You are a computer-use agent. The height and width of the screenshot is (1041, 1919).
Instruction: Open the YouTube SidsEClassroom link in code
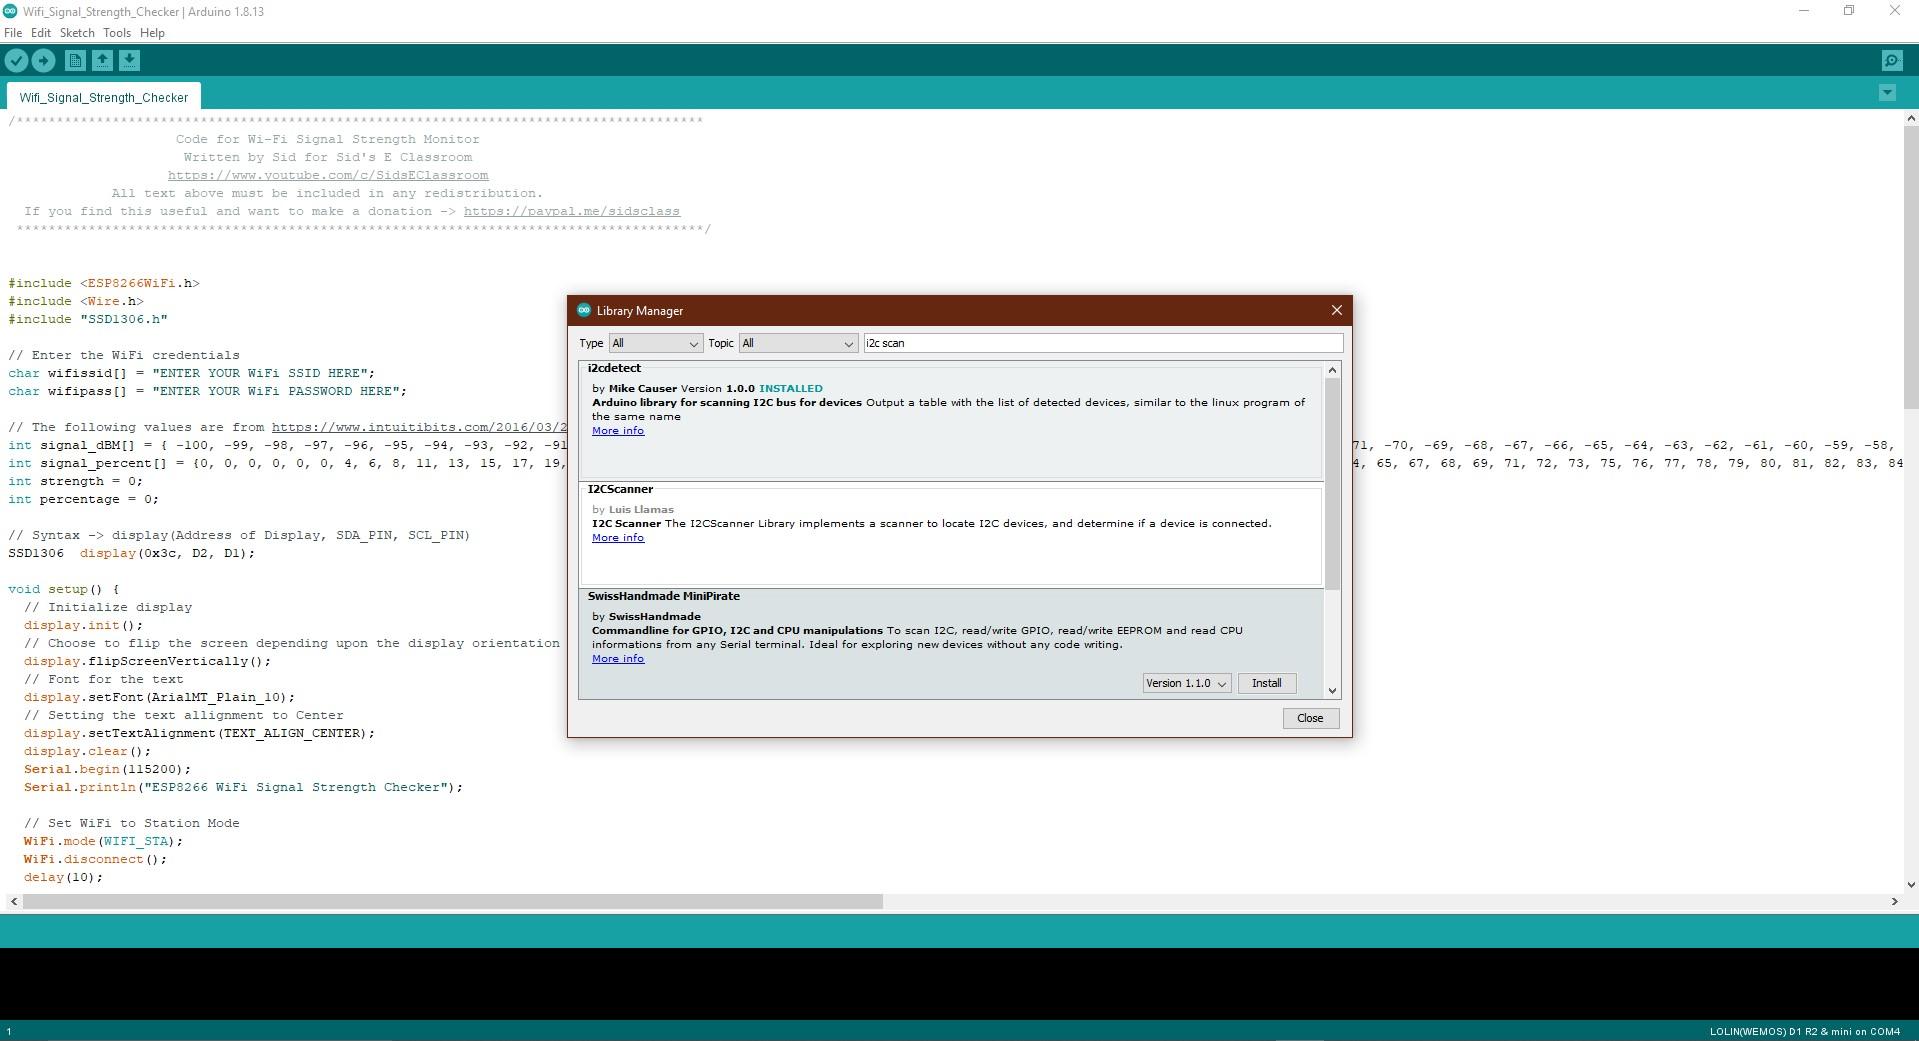[x=328, y=175]
